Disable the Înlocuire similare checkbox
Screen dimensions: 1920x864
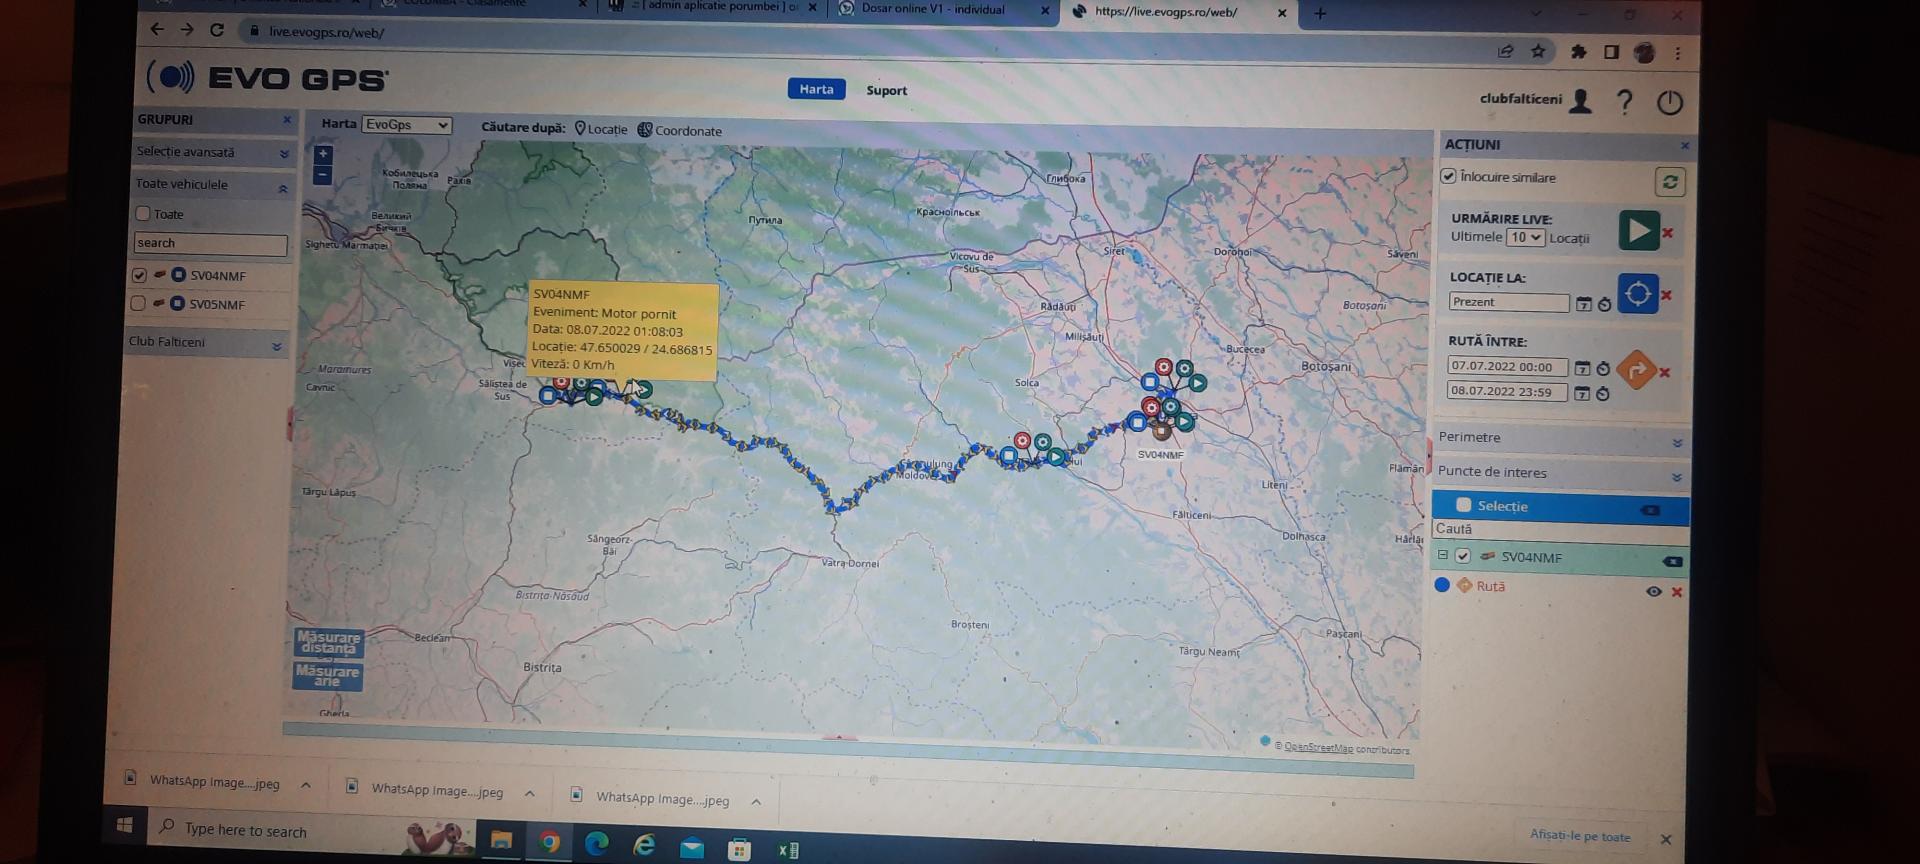click(x=1447, y=176)
